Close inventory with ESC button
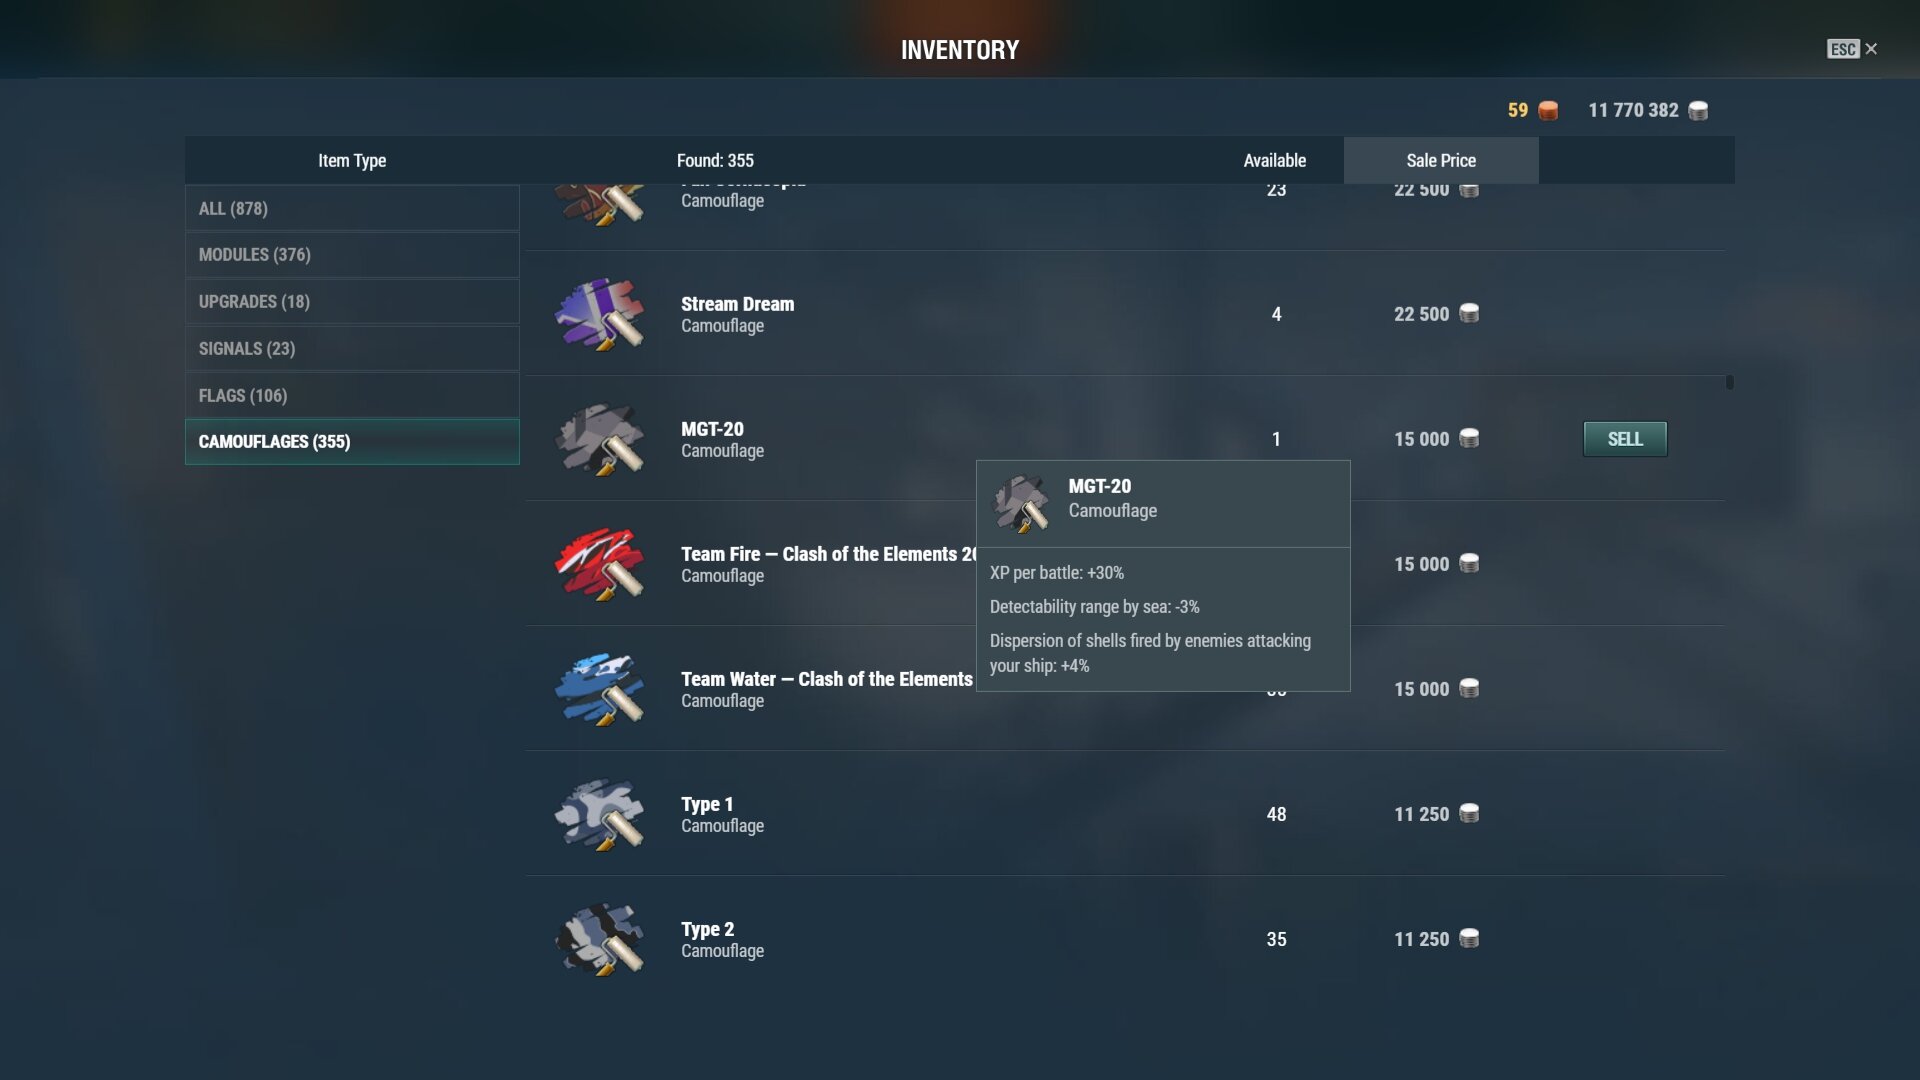Image resolution: width=1920 pixels, height=1080 pixels. point(1852,49)
